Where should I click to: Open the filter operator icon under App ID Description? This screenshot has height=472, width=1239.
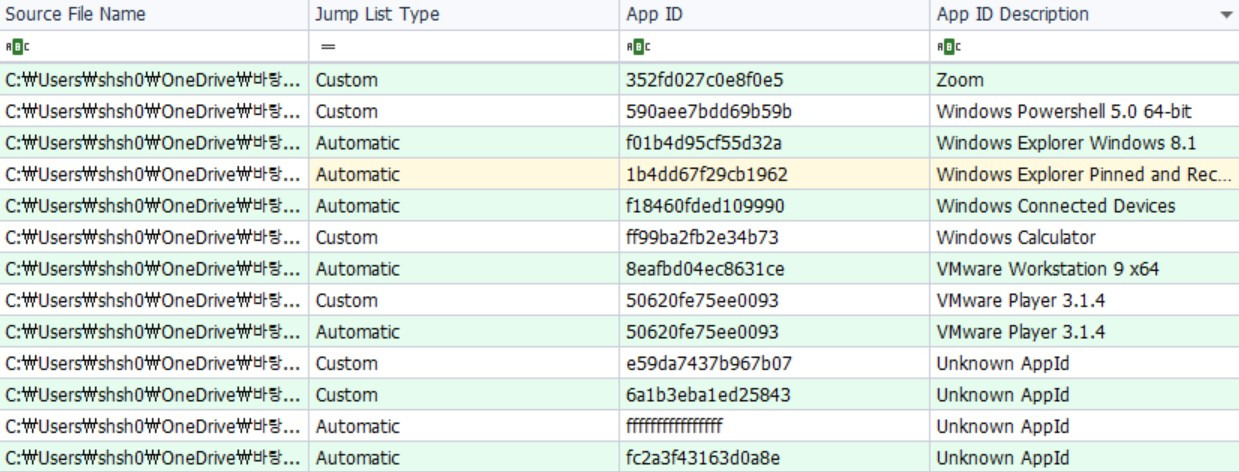(x=948, y=47)
